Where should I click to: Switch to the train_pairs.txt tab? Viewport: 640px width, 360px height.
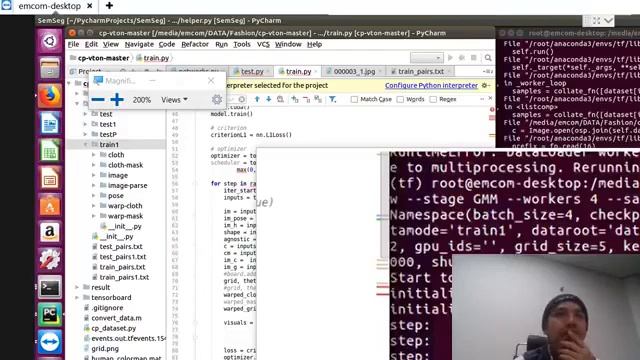coord(421,71)
